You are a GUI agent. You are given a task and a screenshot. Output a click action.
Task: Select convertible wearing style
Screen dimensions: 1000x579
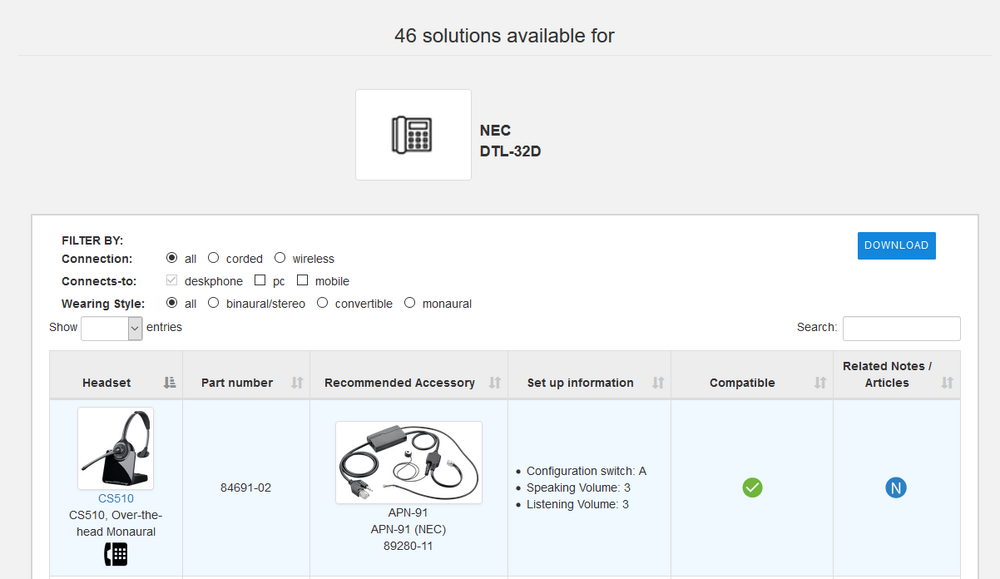click(322, 302)
